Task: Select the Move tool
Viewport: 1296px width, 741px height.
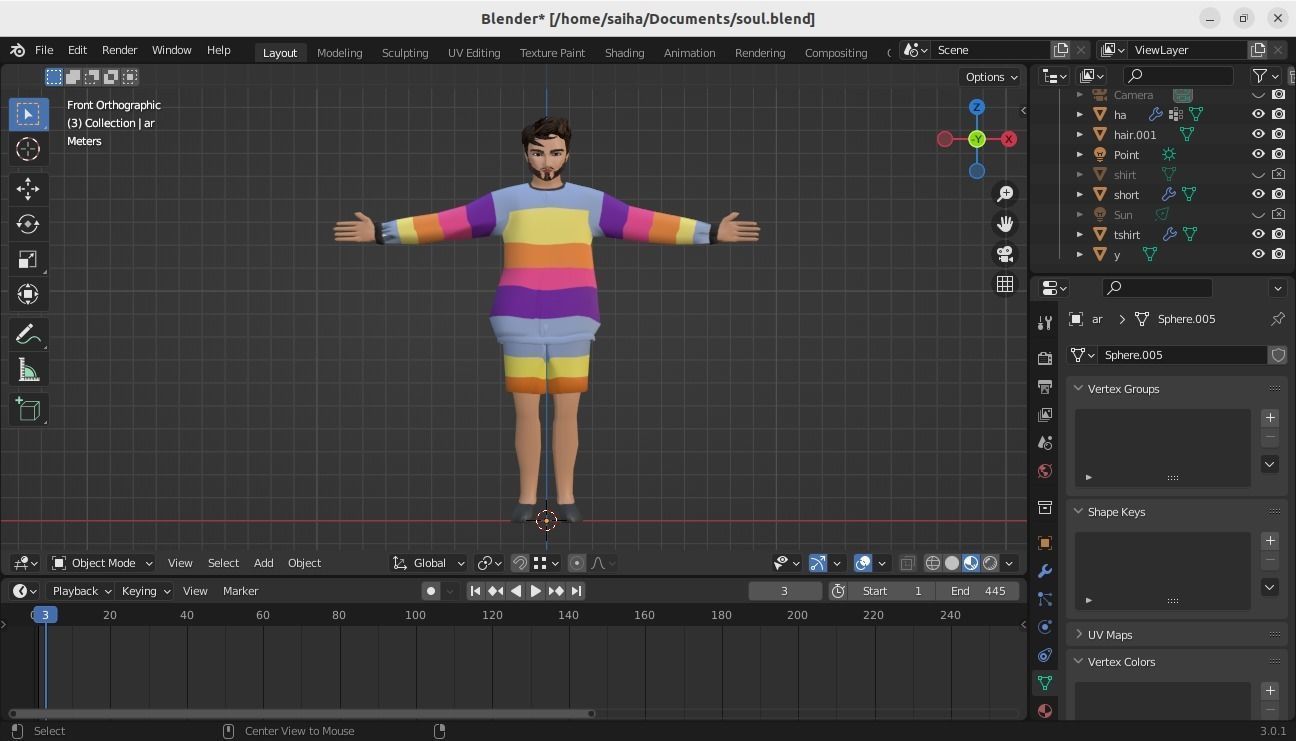Action: coord(28,189)
